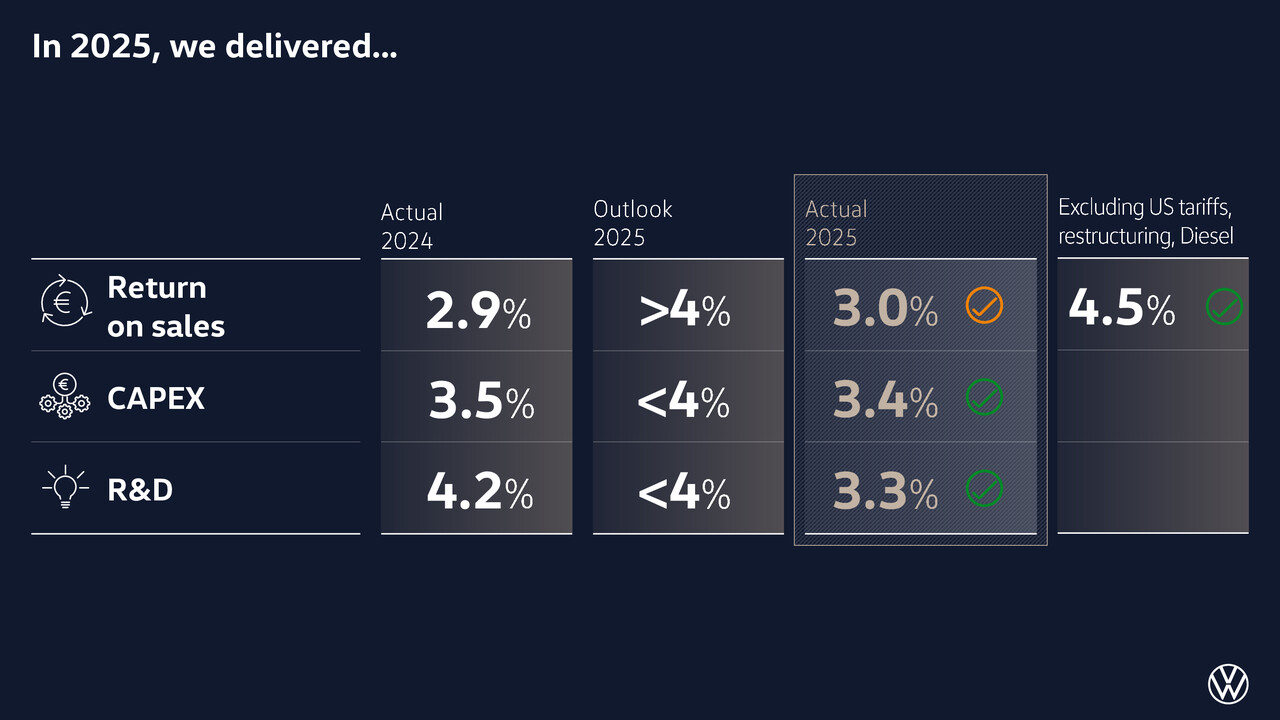Click the green checkmark beside 3.3%
This screenshot has height=720, width=1280.
click(985, 489)
